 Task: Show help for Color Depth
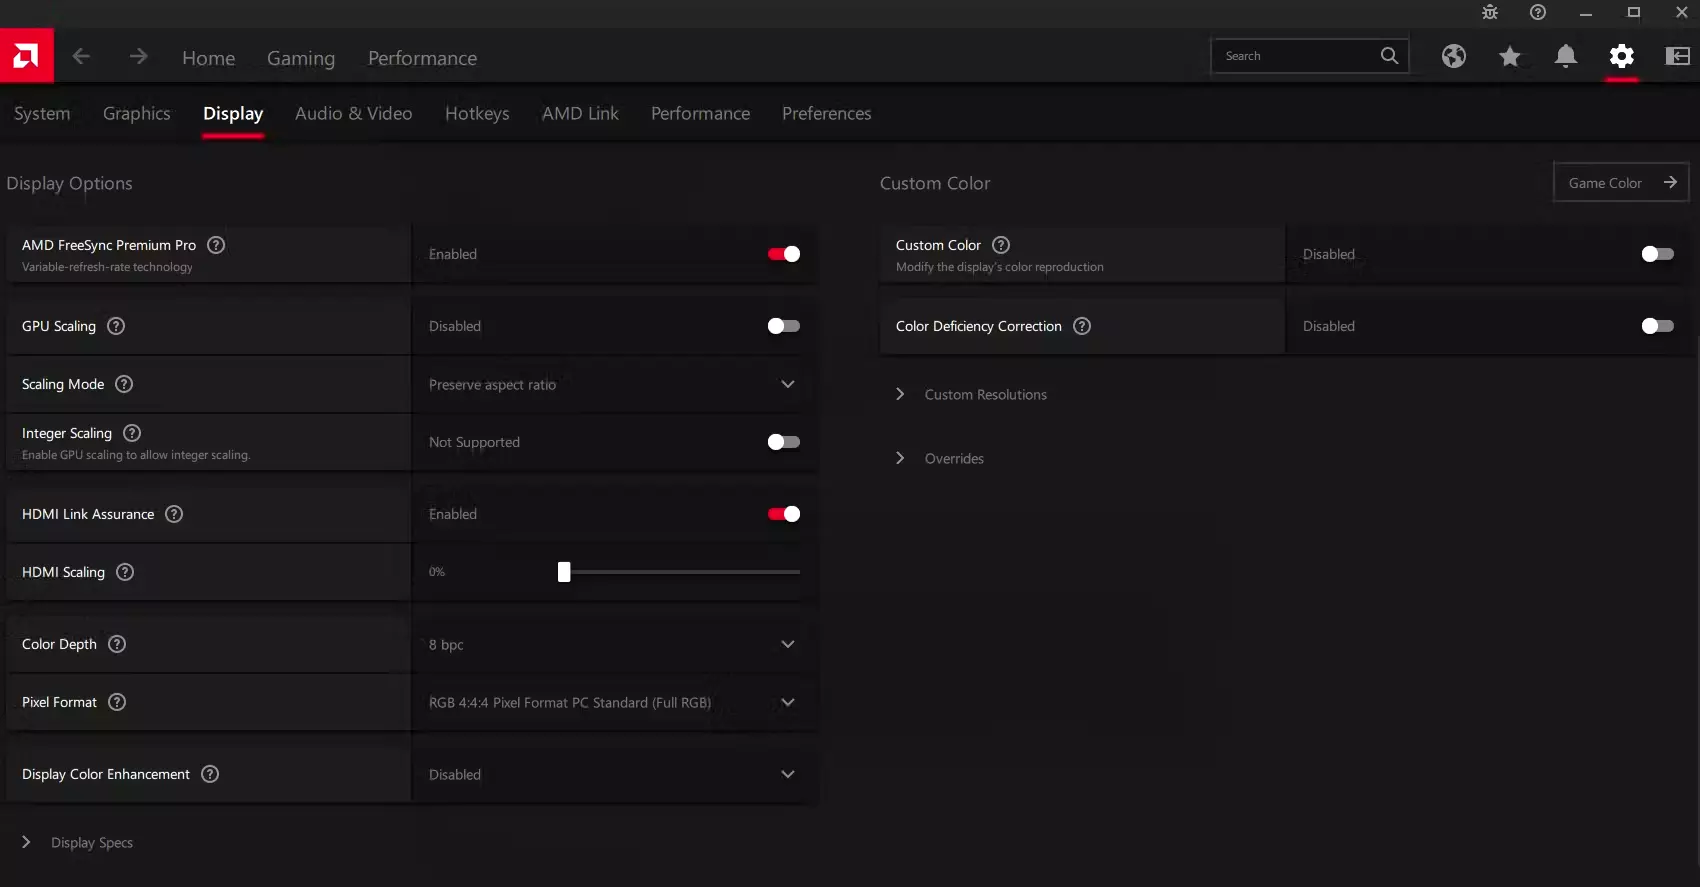pyautogui.click(x=117, y=644)
